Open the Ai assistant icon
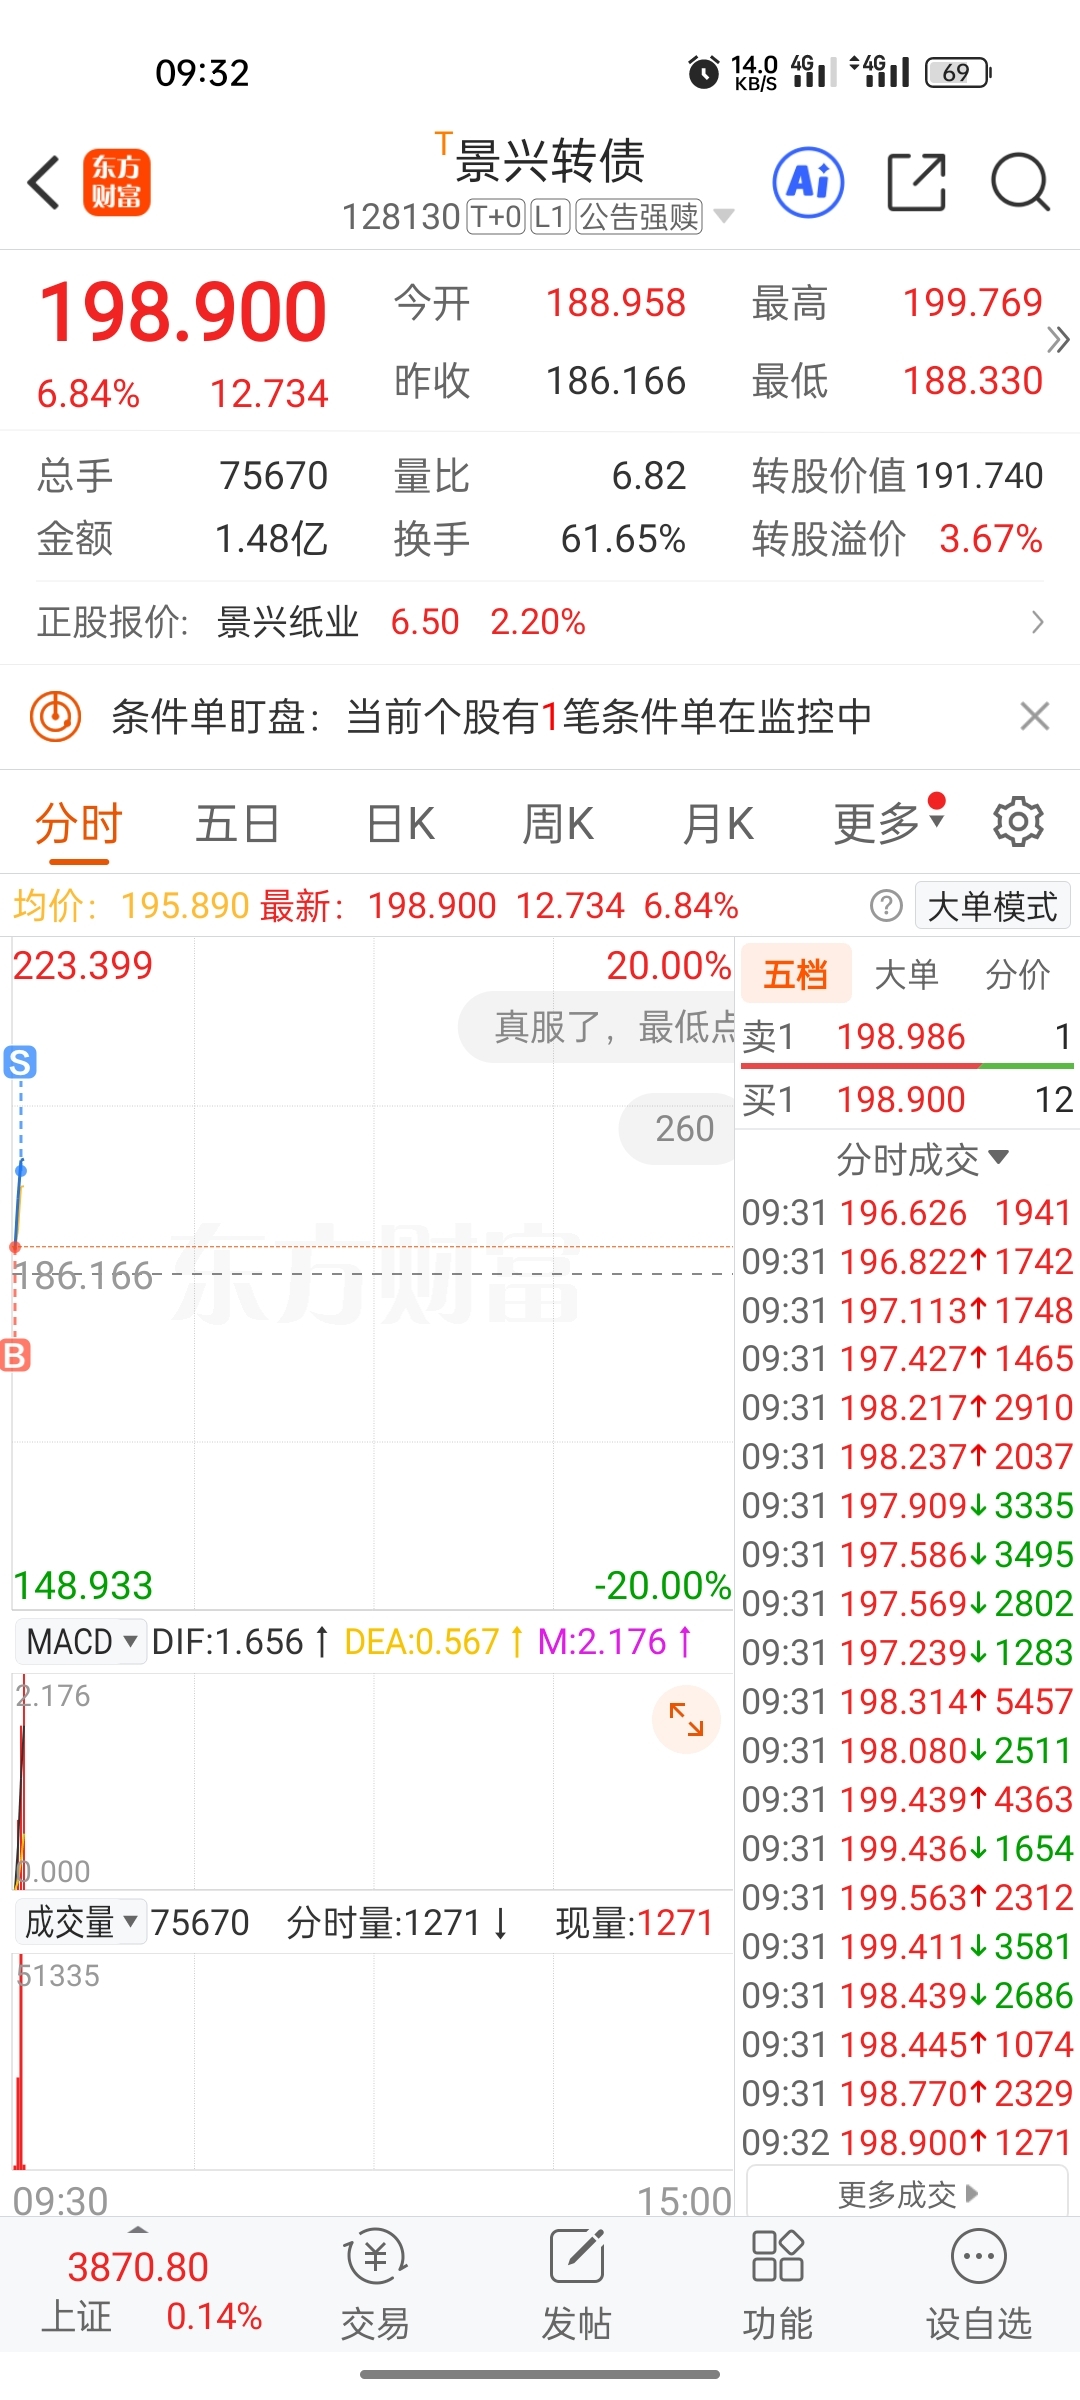Screen dimensions: 1080x2400 808,183
